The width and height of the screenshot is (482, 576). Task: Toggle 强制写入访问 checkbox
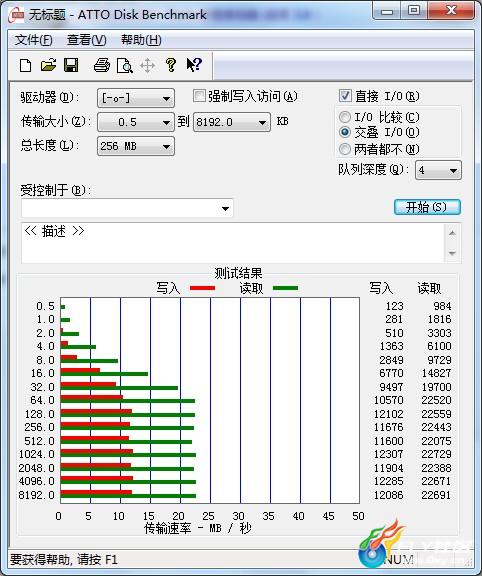(199, 96)
